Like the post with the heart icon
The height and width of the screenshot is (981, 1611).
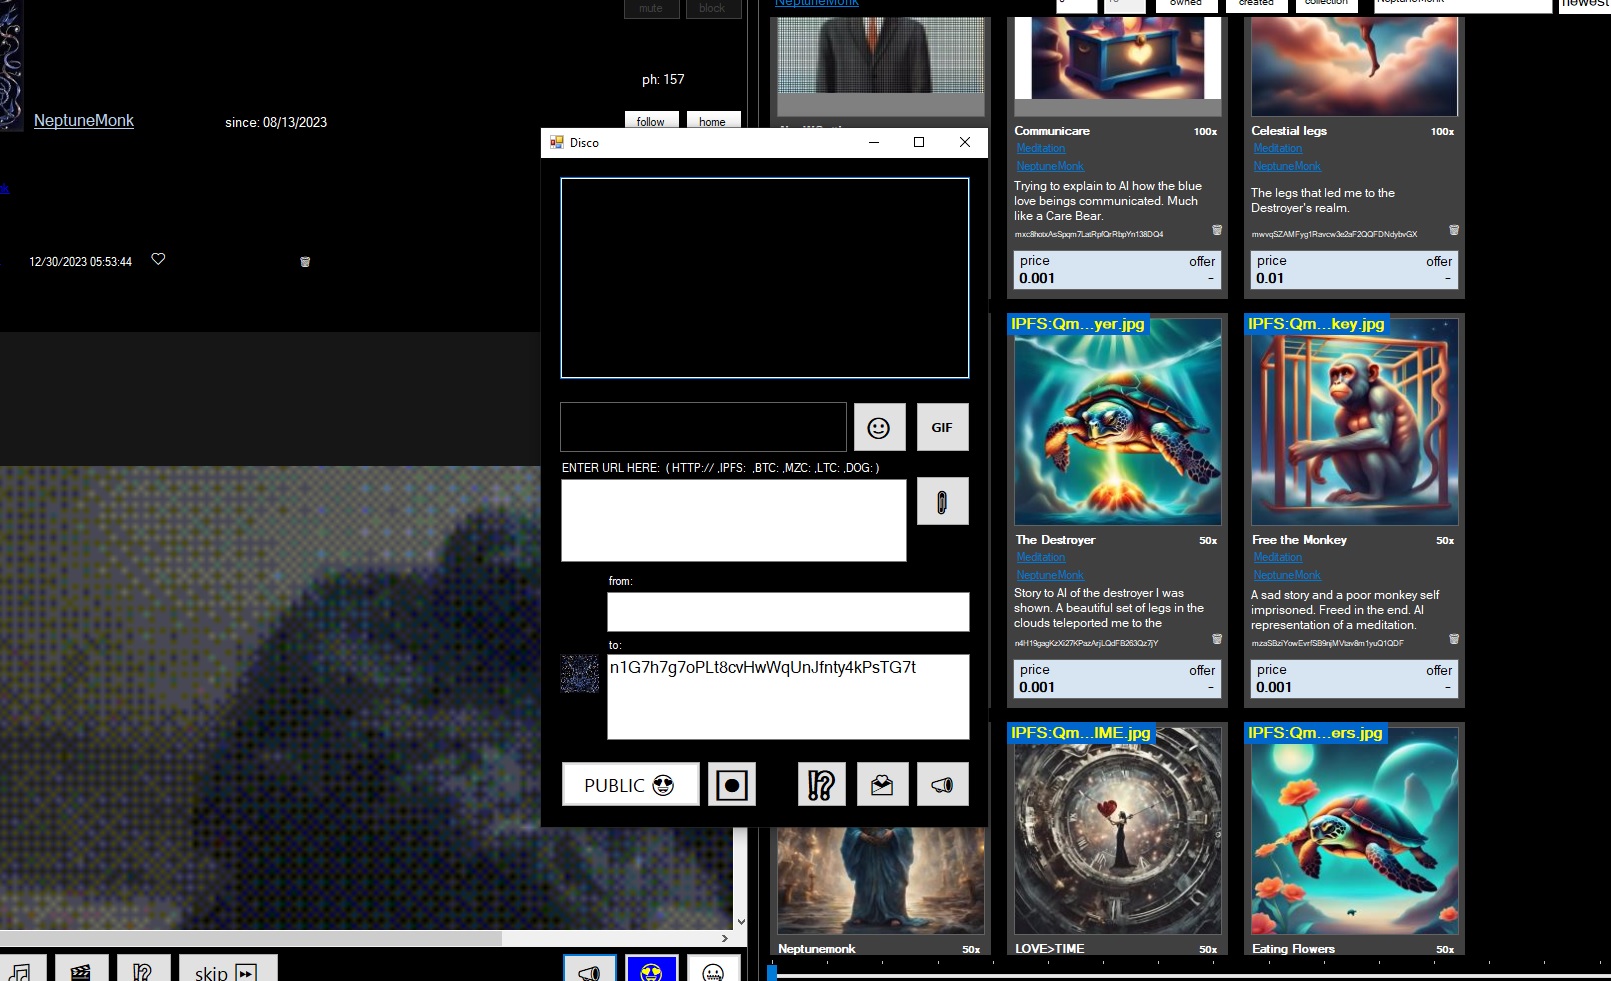(x=158, y=259)
